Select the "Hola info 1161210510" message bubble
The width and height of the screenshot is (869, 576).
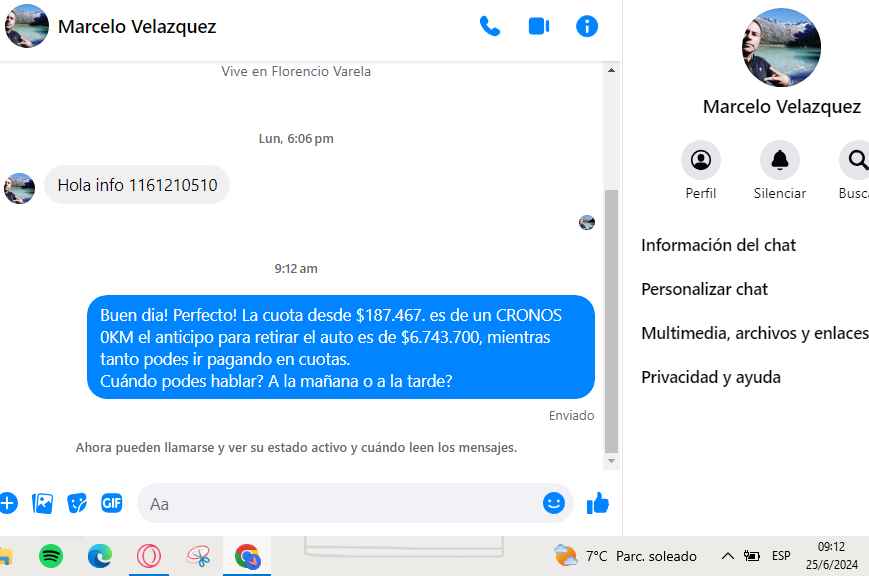click(x=137, y=185)
